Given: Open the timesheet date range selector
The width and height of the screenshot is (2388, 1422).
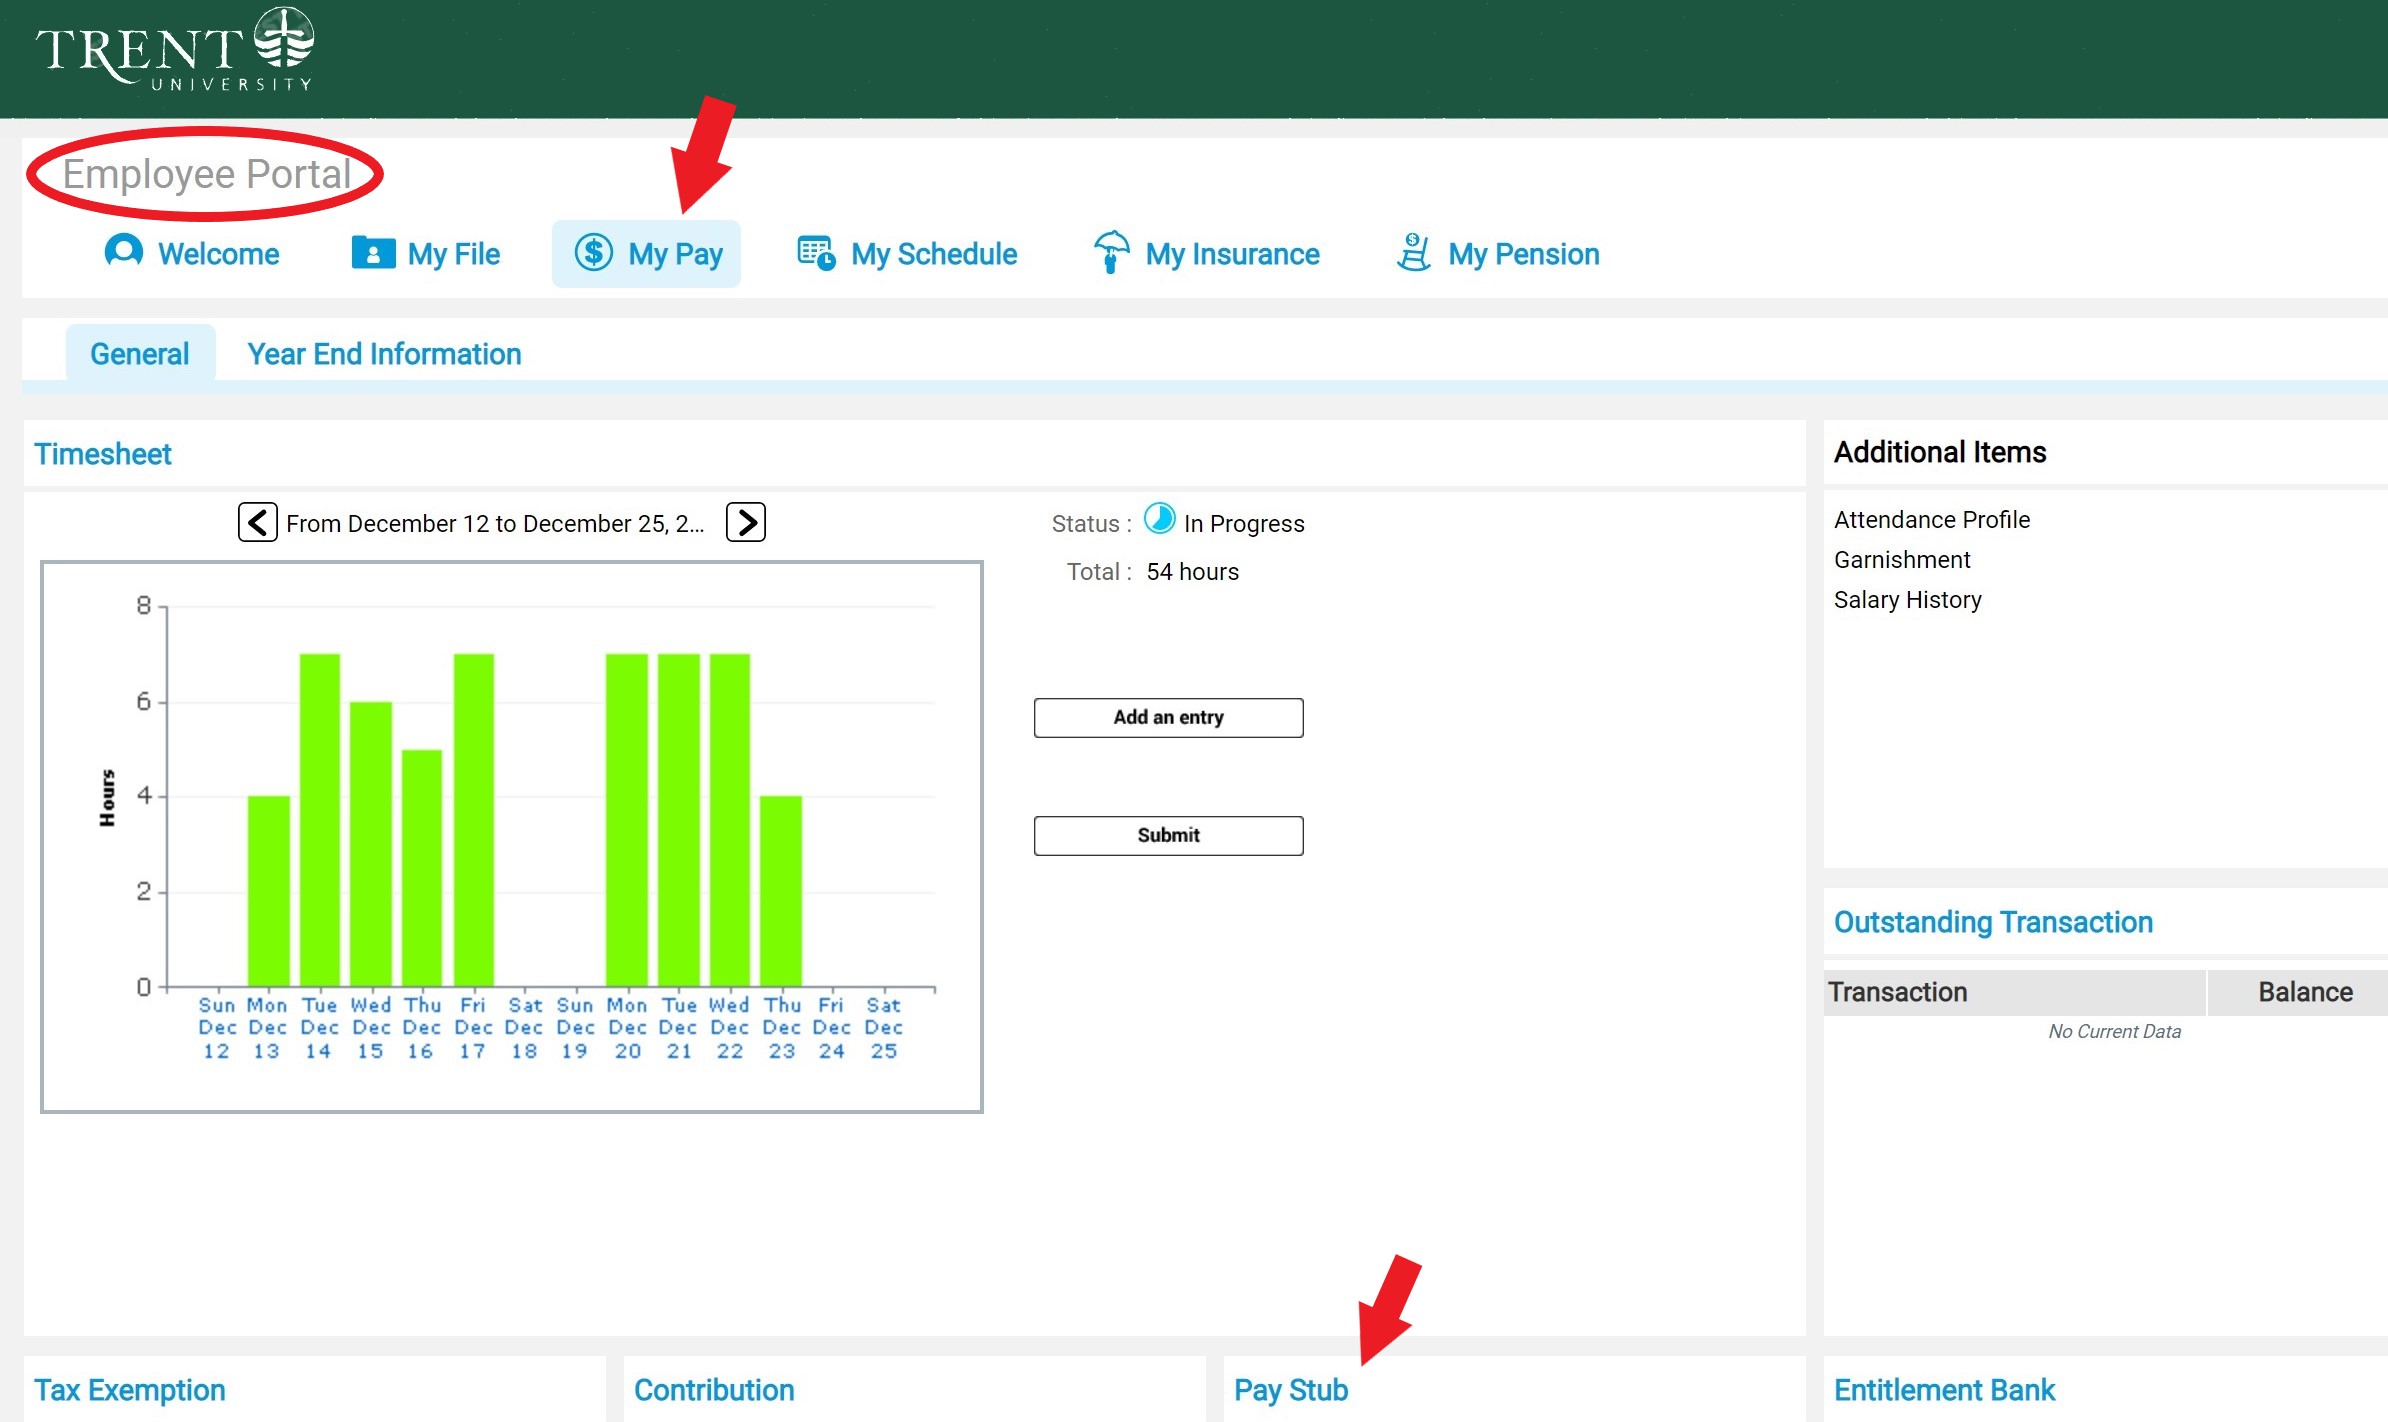Looking at the screenshot, I should tap(495, 524).
